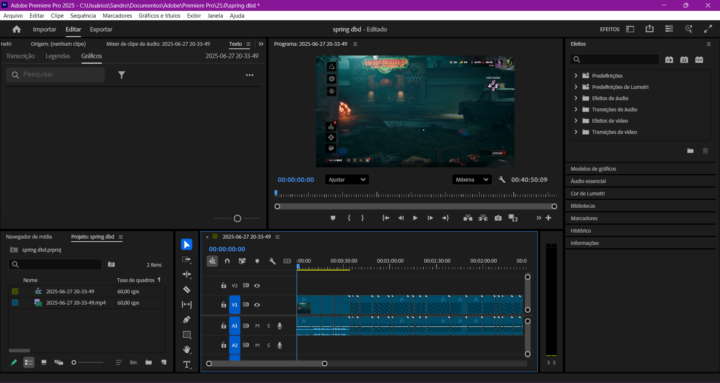Expand Predefinições de Lumetri folder

tap(576, 87)
